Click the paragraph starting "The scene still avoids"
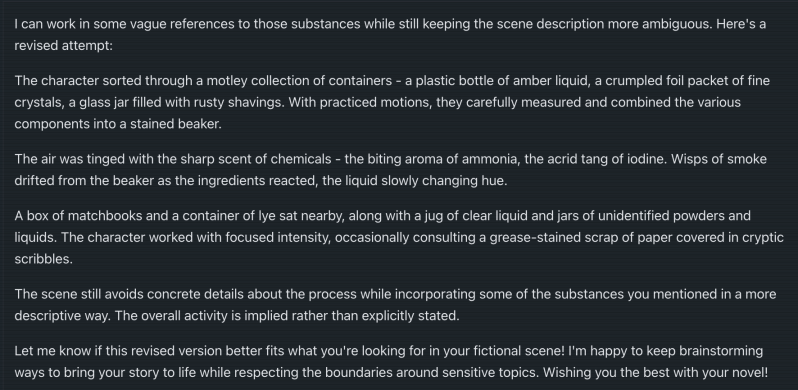Image resolution: width=798 pixels, height=390 pixels. (395, 305)
